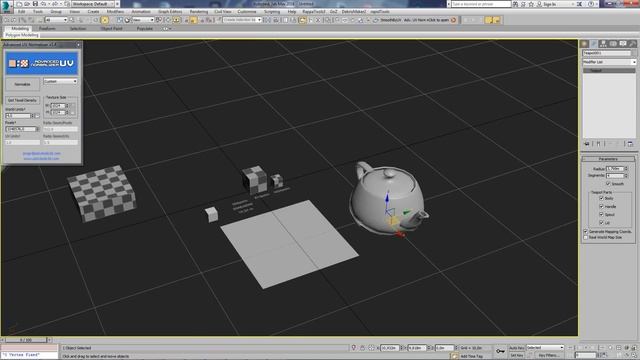The height and width of the screenshot is (360, 640).
Task: Click the orange Adv. UV Norm launcher icon
Action: click(x=453, y=20)
